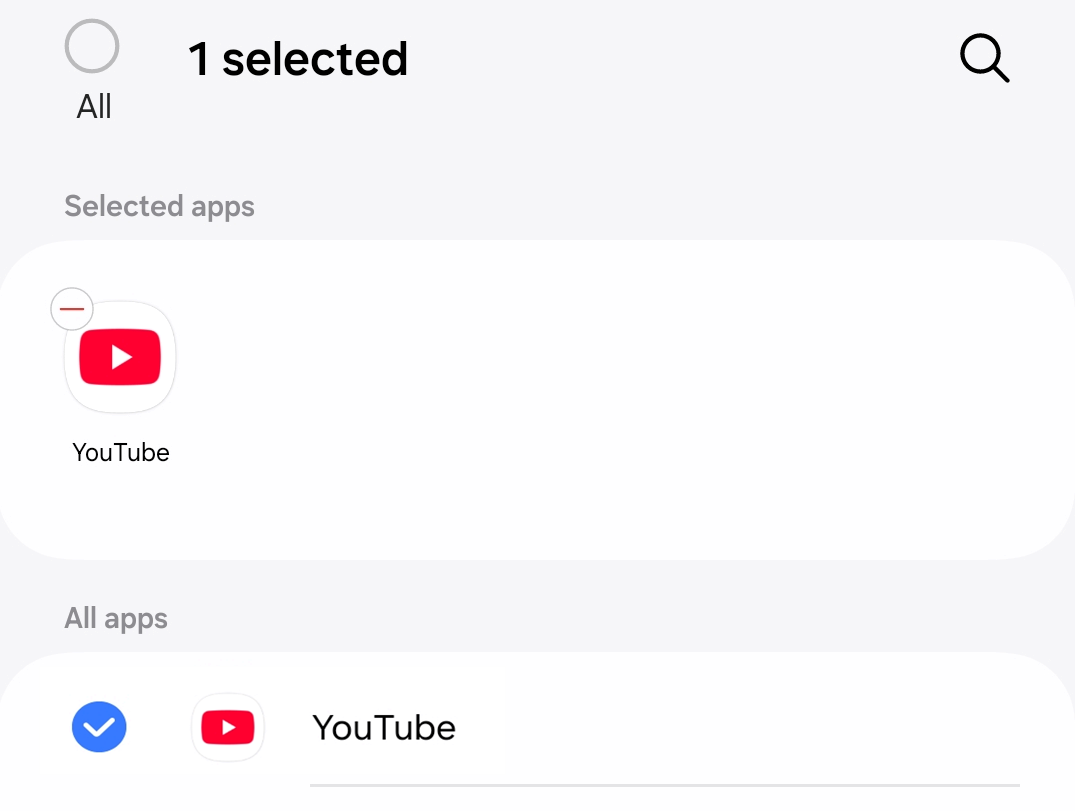Tap the Selected apps card area
The image size is (1075, 811).
[537, 400]
